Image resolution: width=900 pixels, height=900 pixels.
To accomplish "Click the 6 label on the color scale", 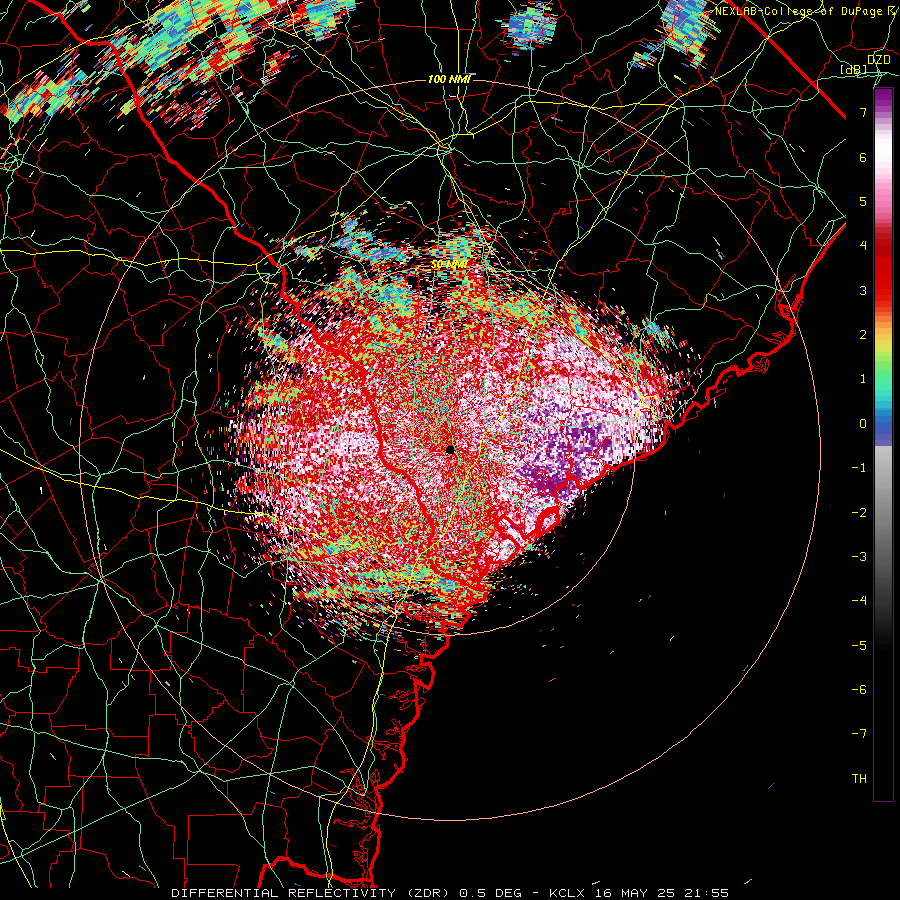I will pos(863,157).
